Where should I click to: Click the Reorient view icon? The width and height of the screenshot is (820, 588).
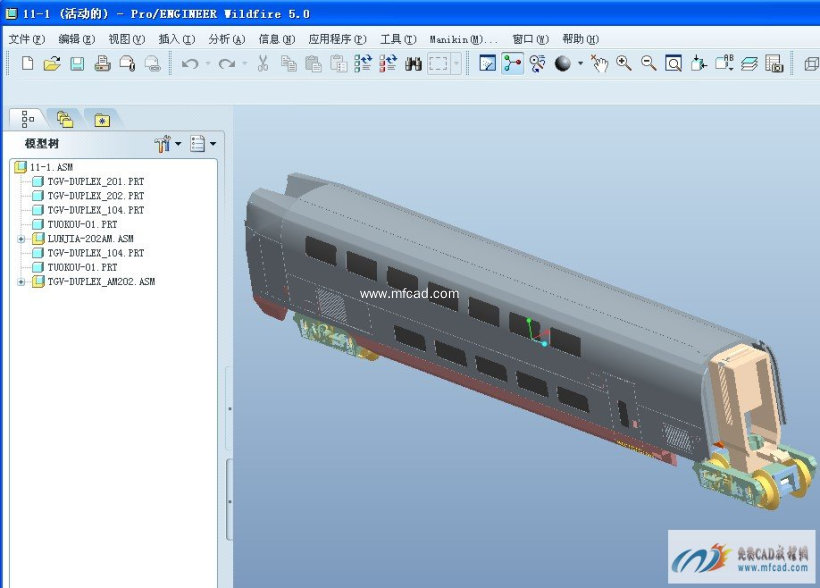[x=698, y=64]
